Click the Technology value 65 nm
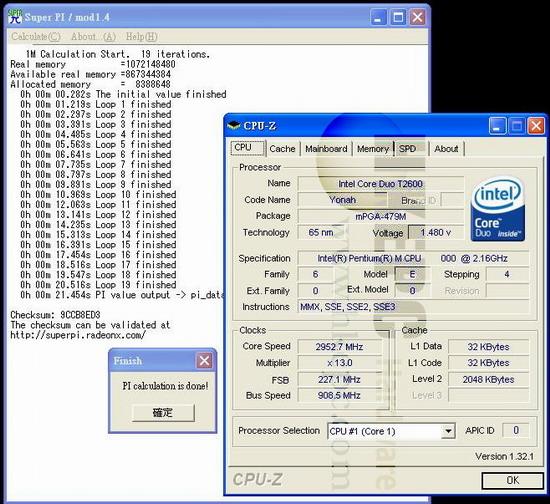This screenshot has width=550, height=504. pos(321,232)
